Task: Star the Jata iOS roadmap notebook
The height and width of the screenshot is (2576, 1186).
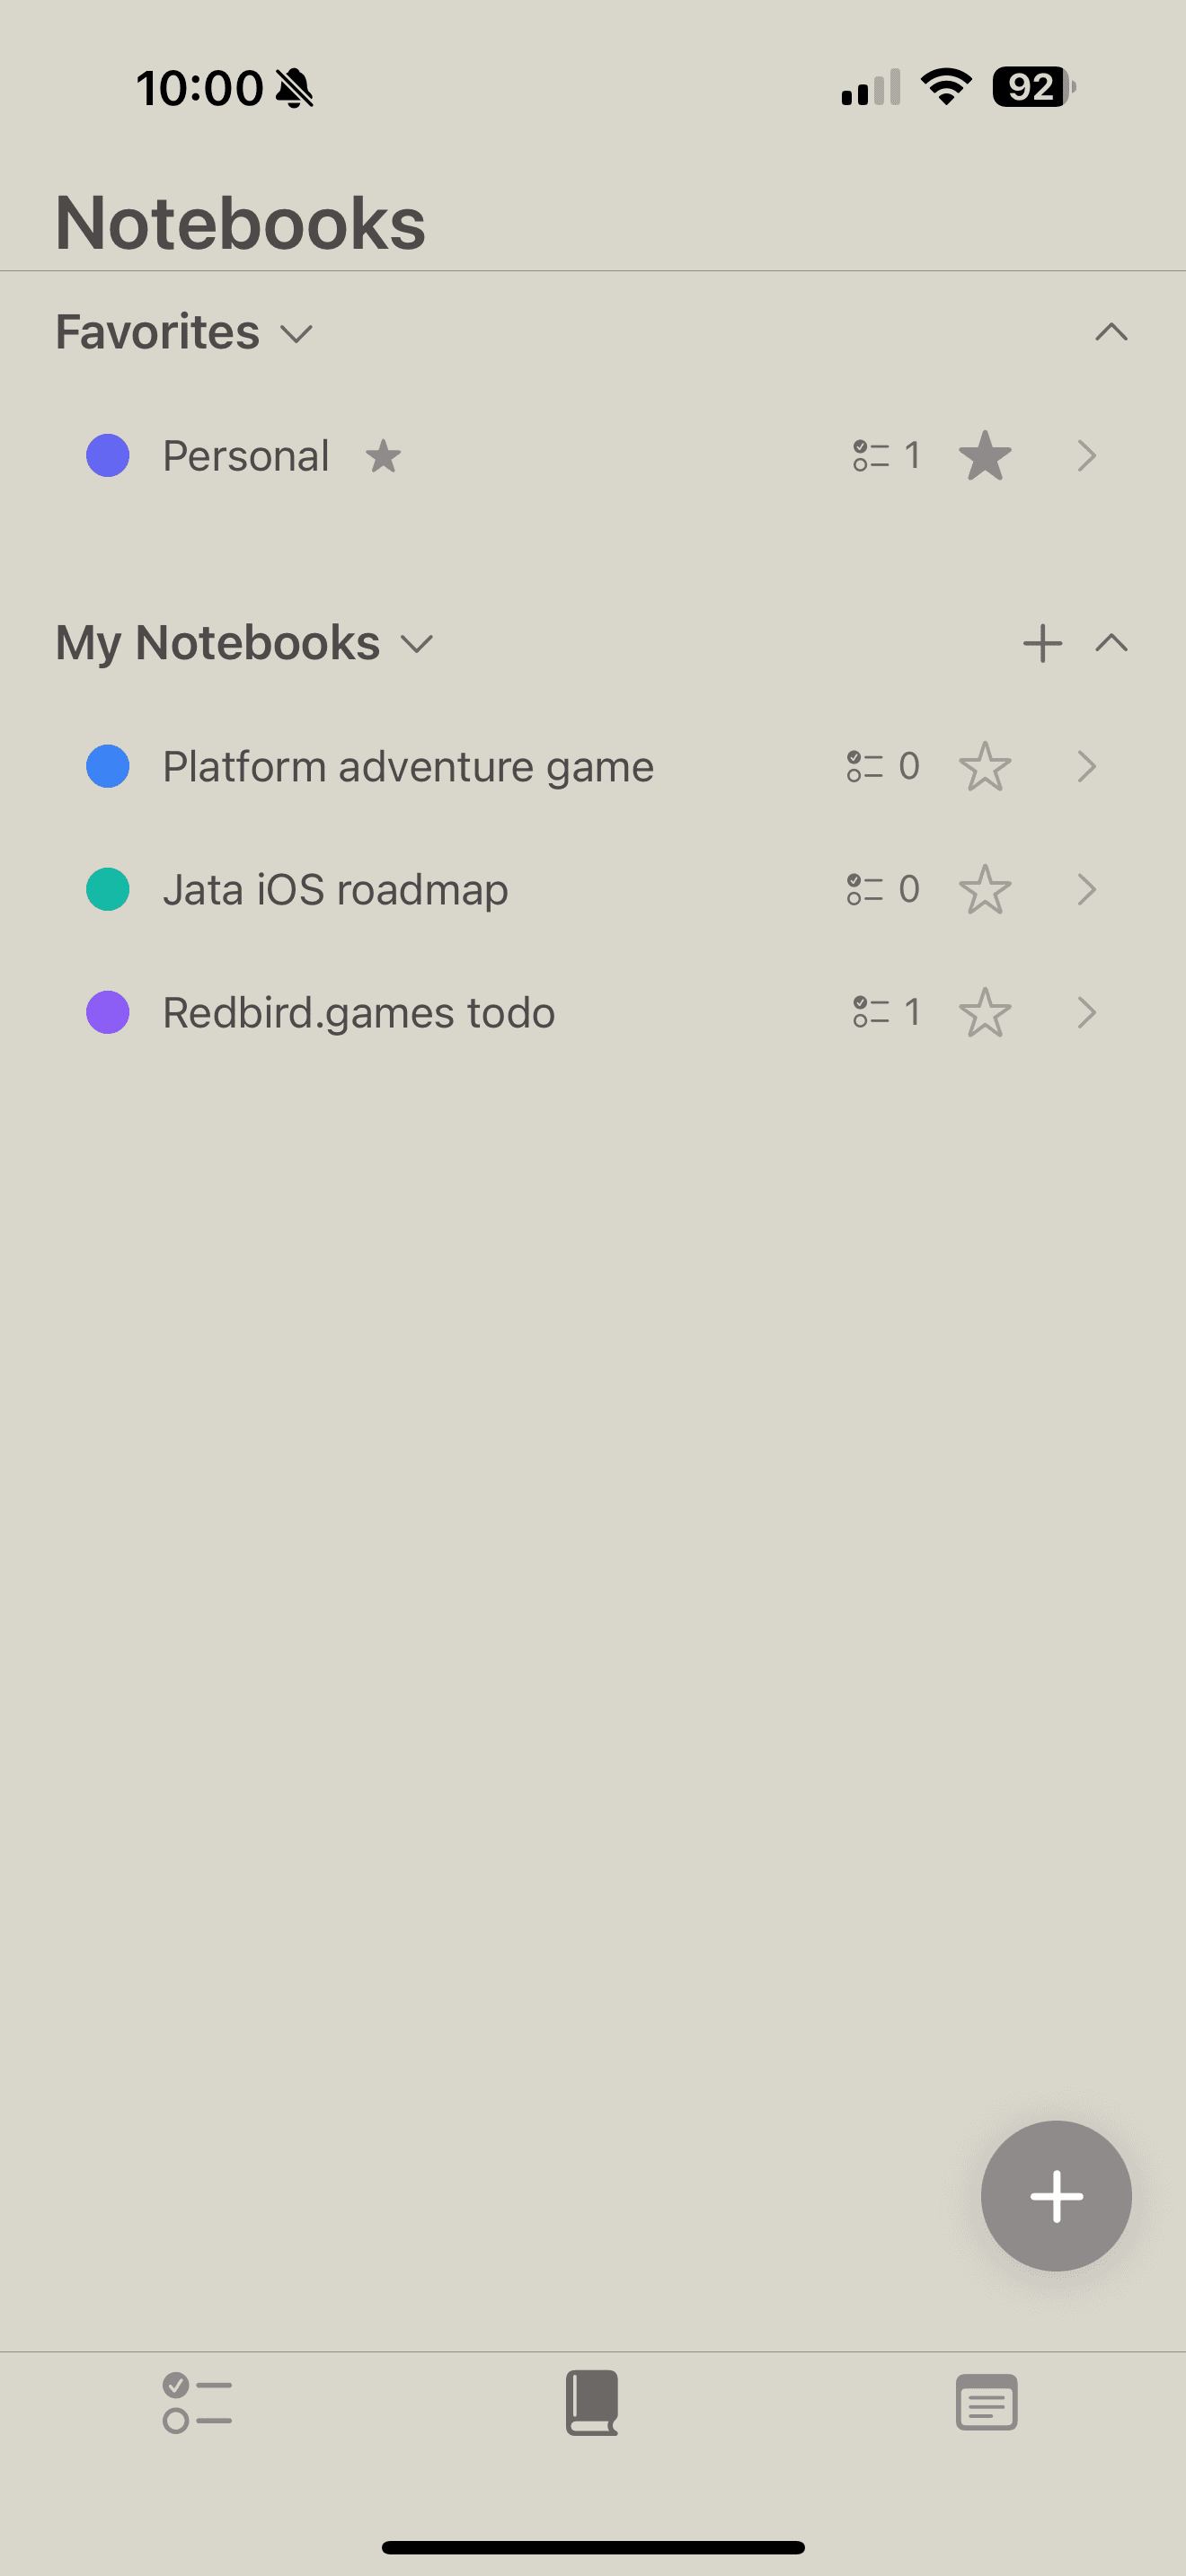Action: (985, 890)
